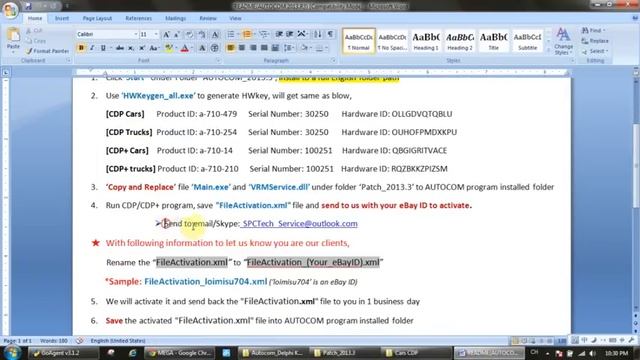This screenshot has height=360, width=640.
Task: Apply the Heading 1 style
Action: pyautogui.click(x=426, y=41)
